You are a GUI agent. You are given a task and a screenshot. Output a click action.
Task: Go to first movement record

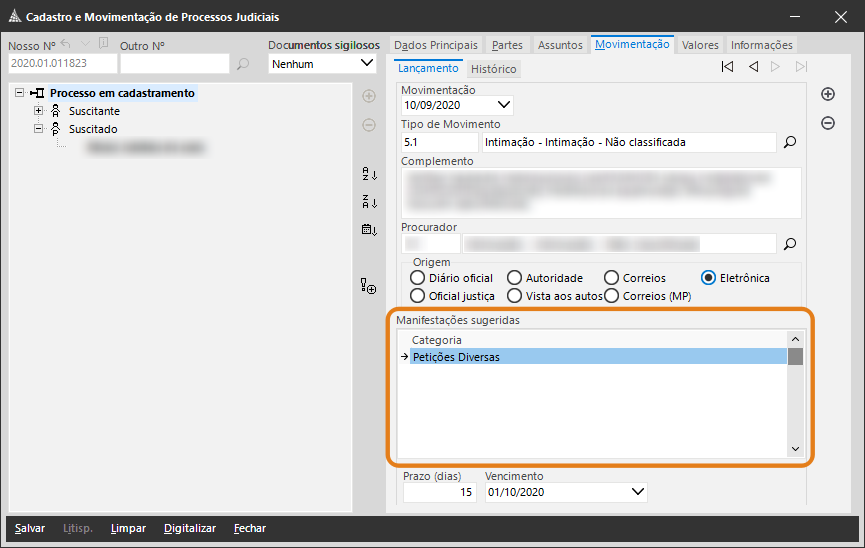click(727, 67)
